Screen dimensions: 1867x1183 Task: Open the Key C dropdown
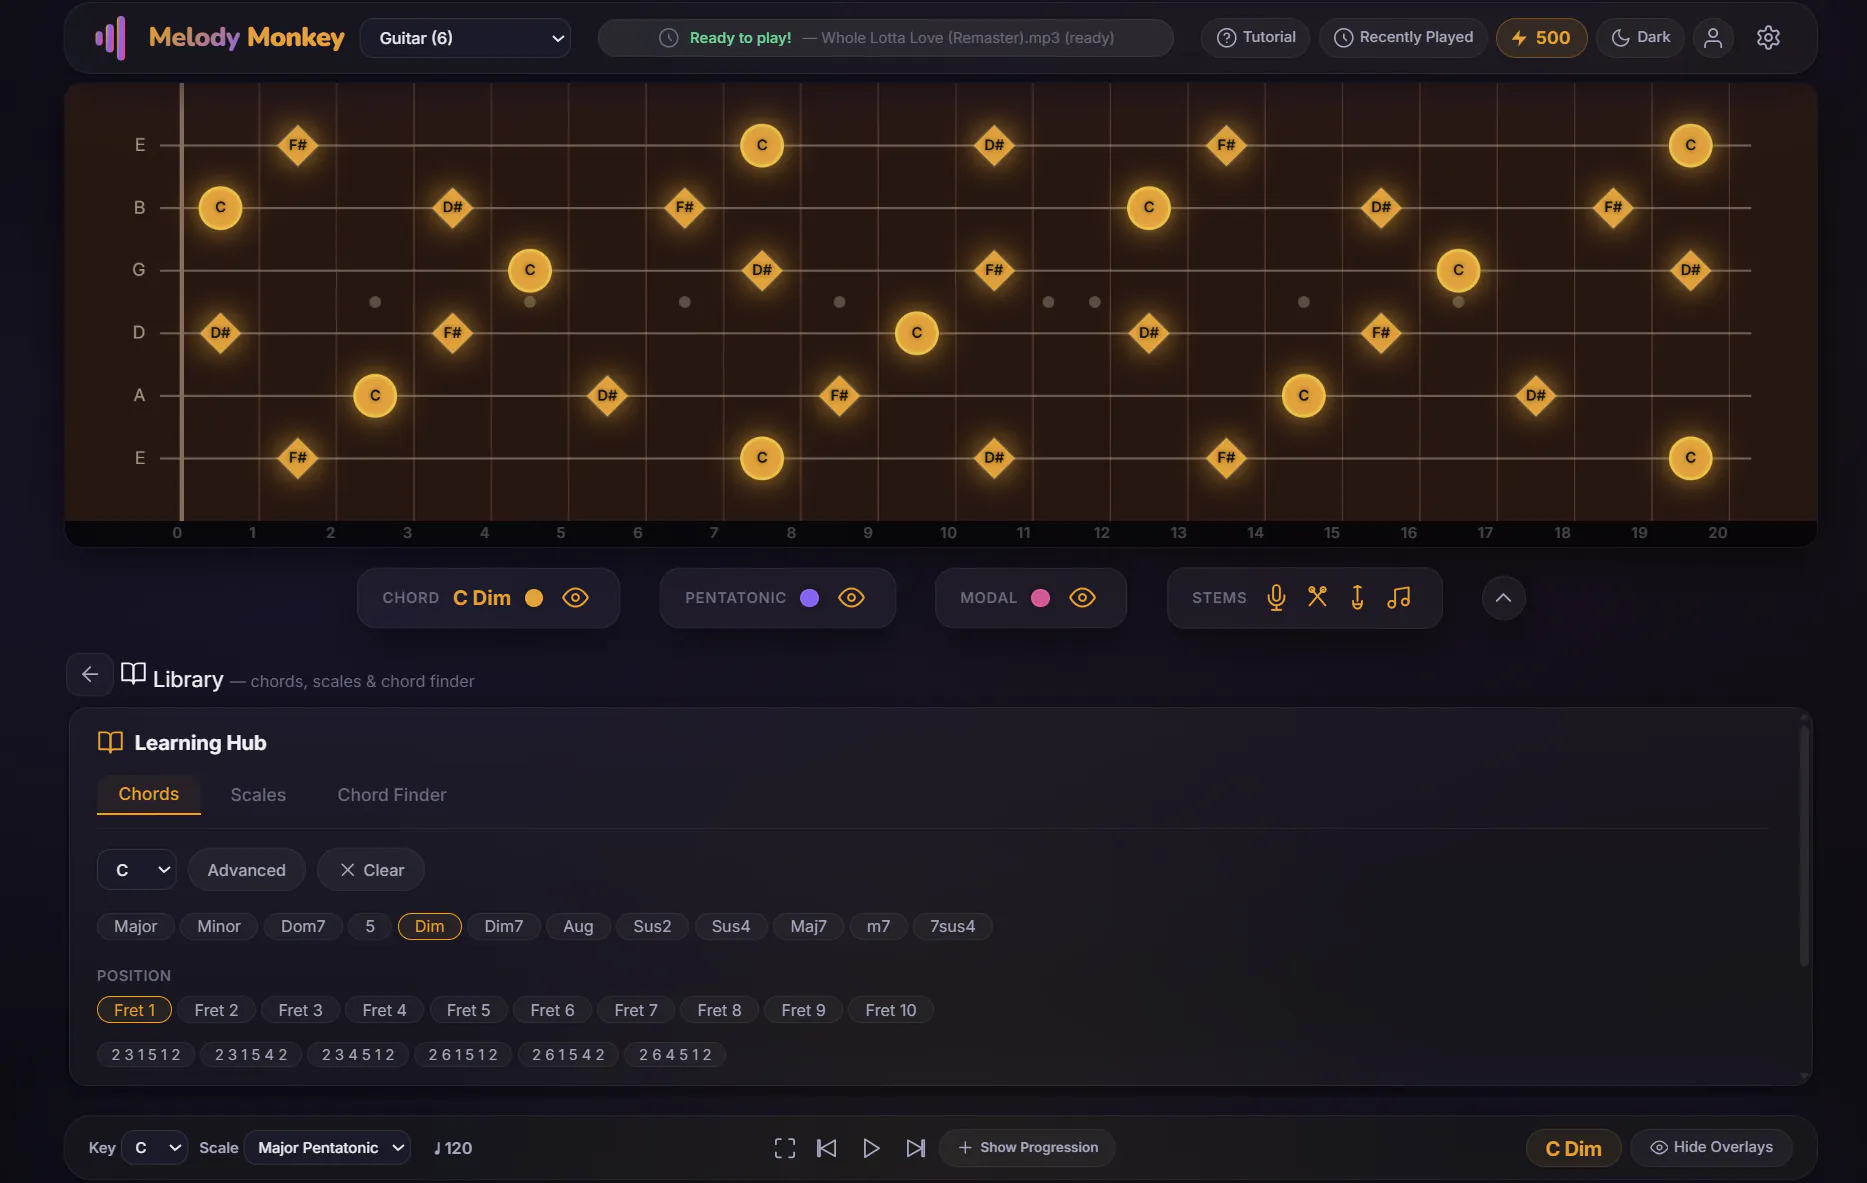(x=155, y=1148)
